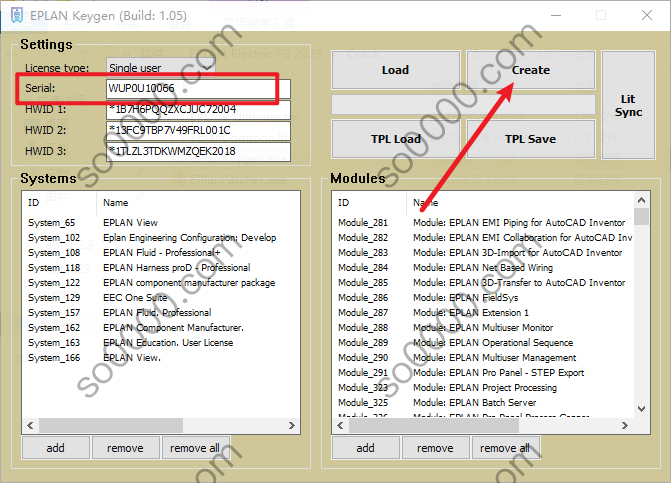Image resolution: width=671 pixels, height=483 pixels.
Task: Click Systems horizontal scroll left arrow
Action: pos(30,425)
